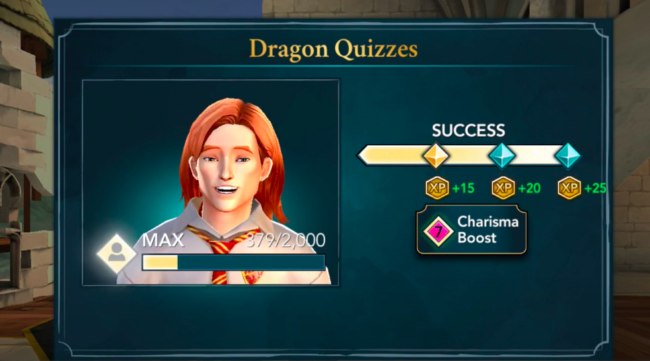Click the Dragon Quizzes title
Screen dimensions: 650x361
click(333, 50)
